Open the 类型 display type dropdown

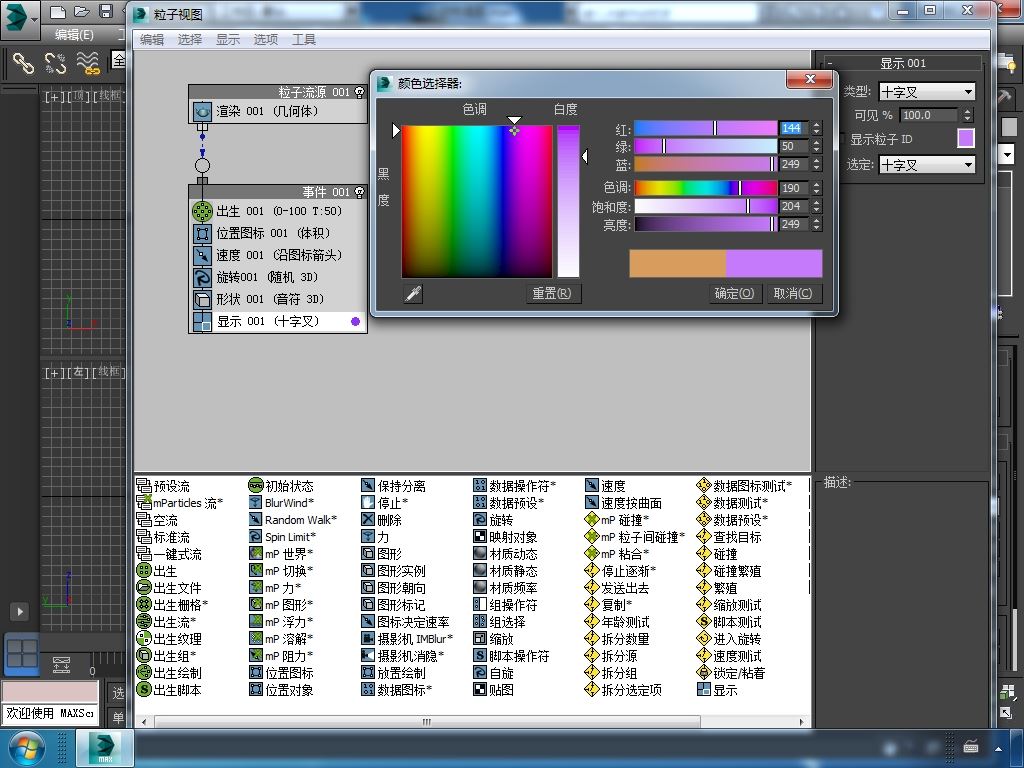point(927,92)
